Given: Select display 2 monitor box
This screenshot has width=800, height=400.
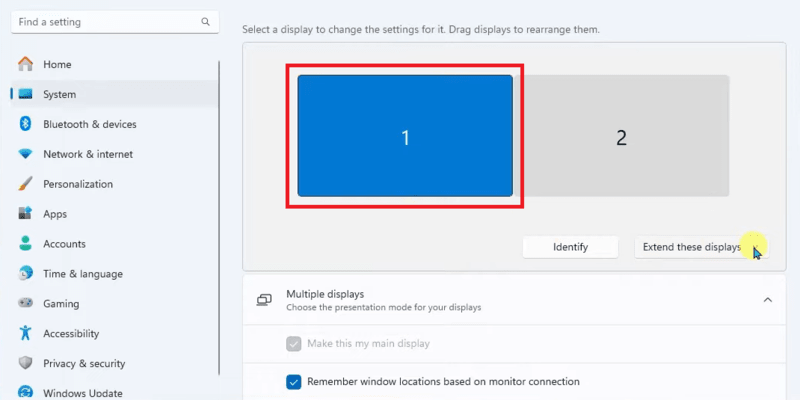Looking at the screenshot, I should tap(621, 137).
